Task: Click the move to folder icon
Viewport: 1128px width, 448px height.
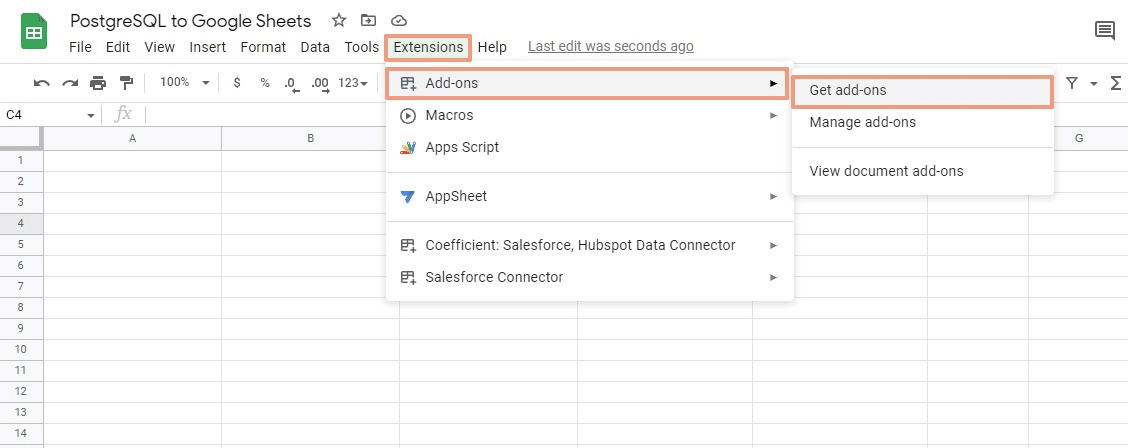Action: pos(369,20)
